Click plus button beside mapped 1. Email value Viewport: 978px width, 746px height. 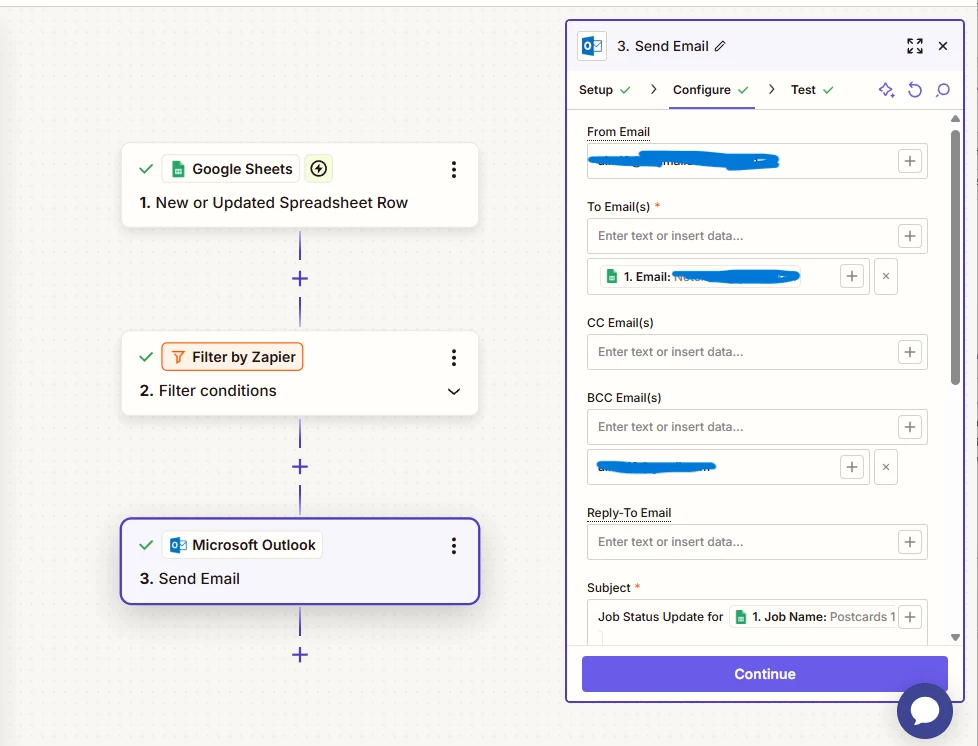tap(851, 276)
